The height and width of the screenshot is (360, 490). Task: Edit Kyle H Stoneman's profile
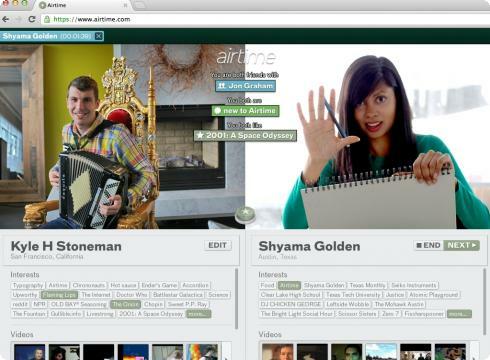point(218,245)
